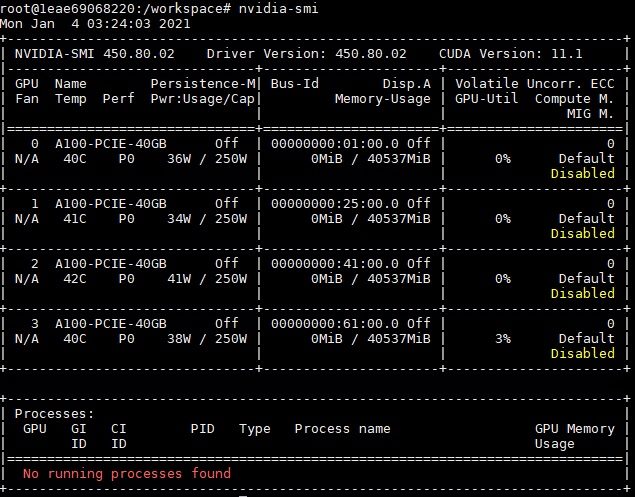635x497 pixels.
Task: Select the 34W / 250W power reading
Action: coord(207,219)
